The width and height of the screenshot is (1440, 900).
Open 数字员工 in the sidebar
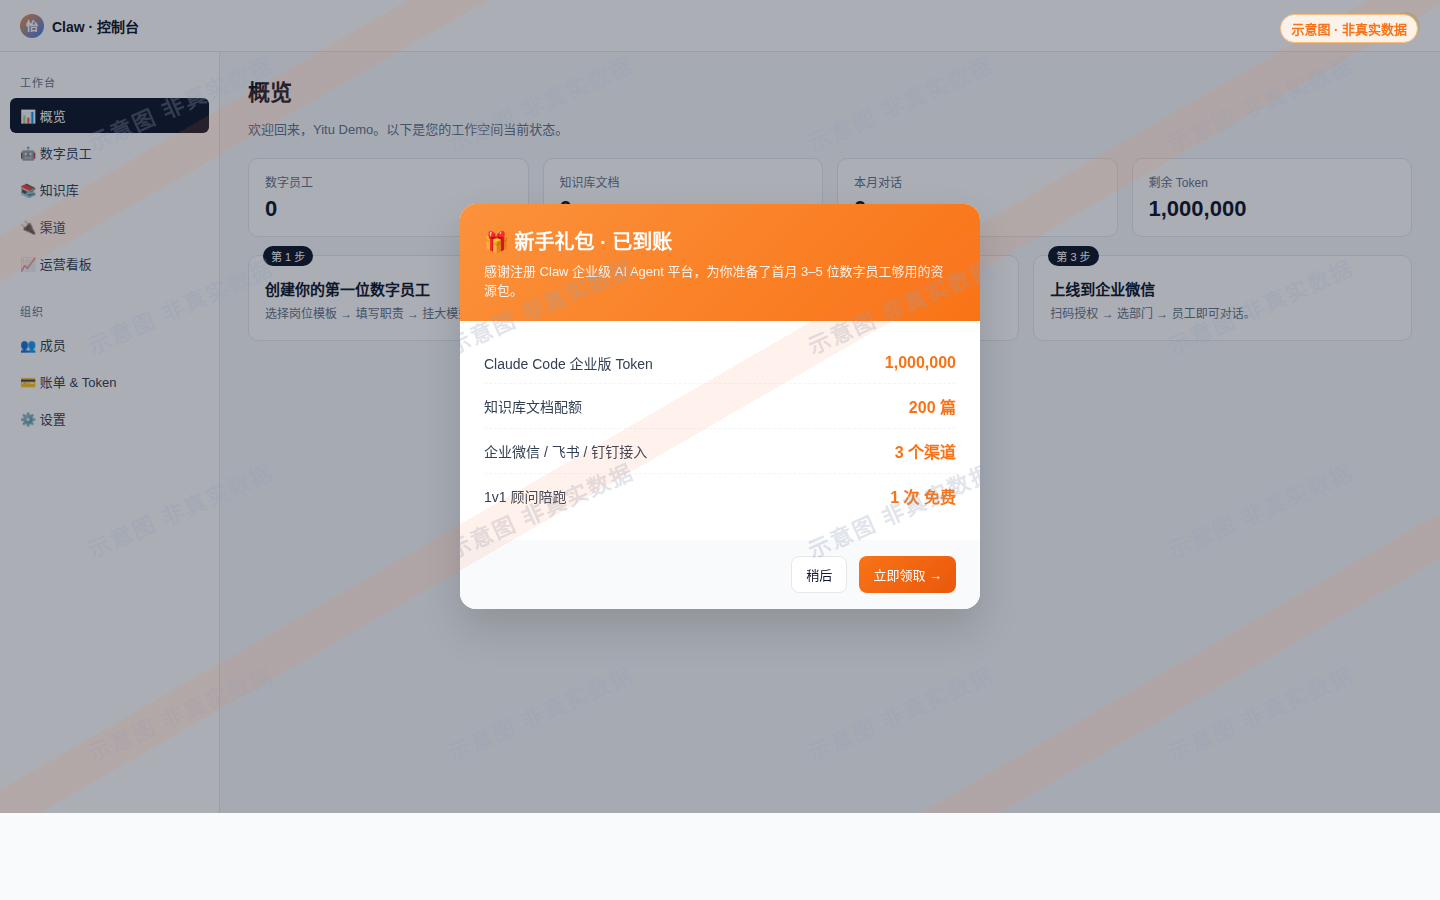[109, 153]
